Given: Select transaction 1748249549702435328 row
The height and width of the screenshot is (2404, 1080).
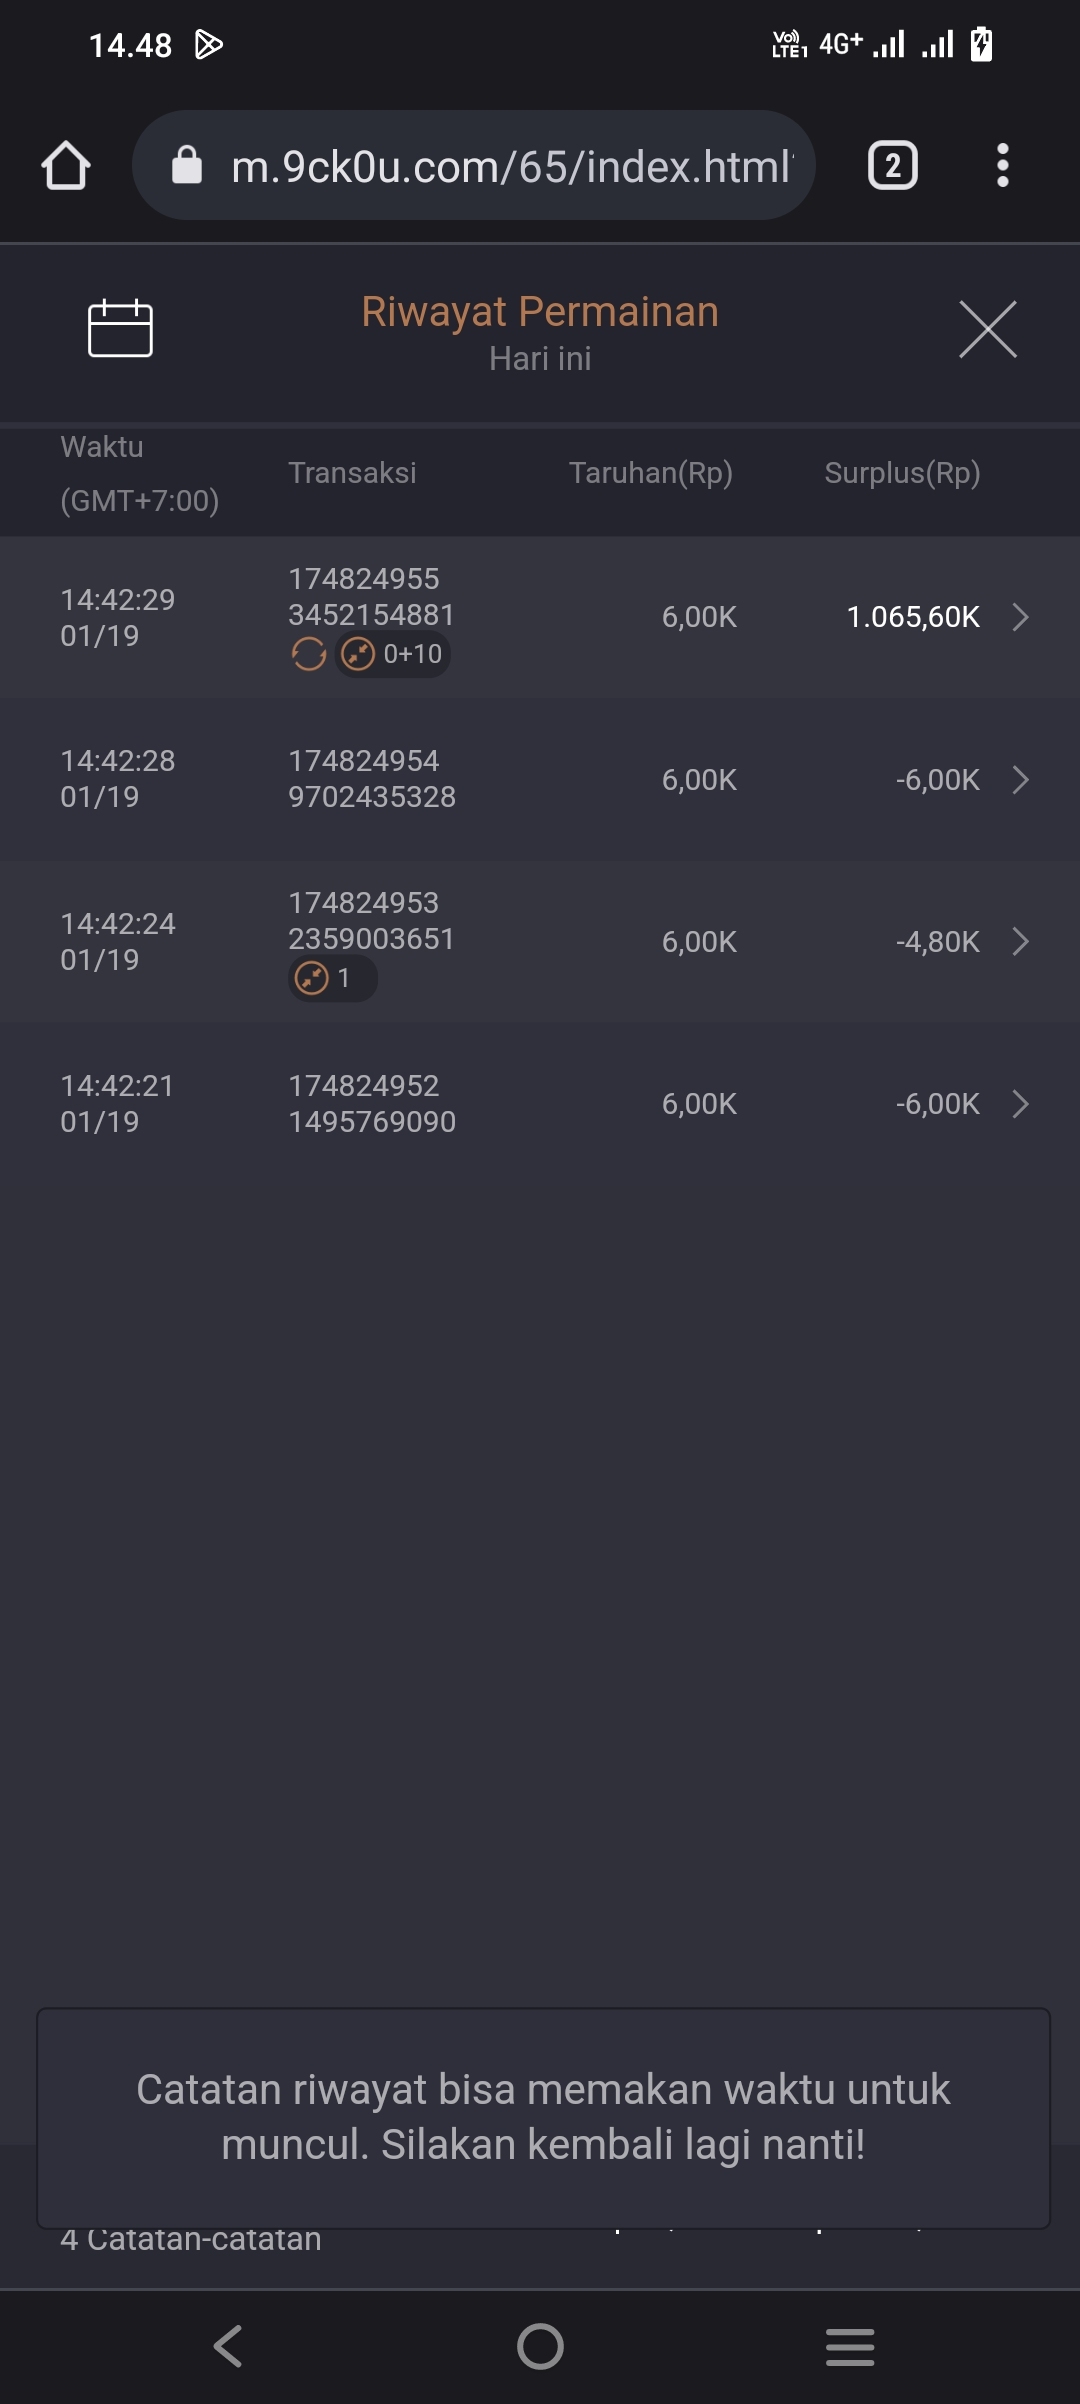Looking at the screenshot, I should [371, 779].
